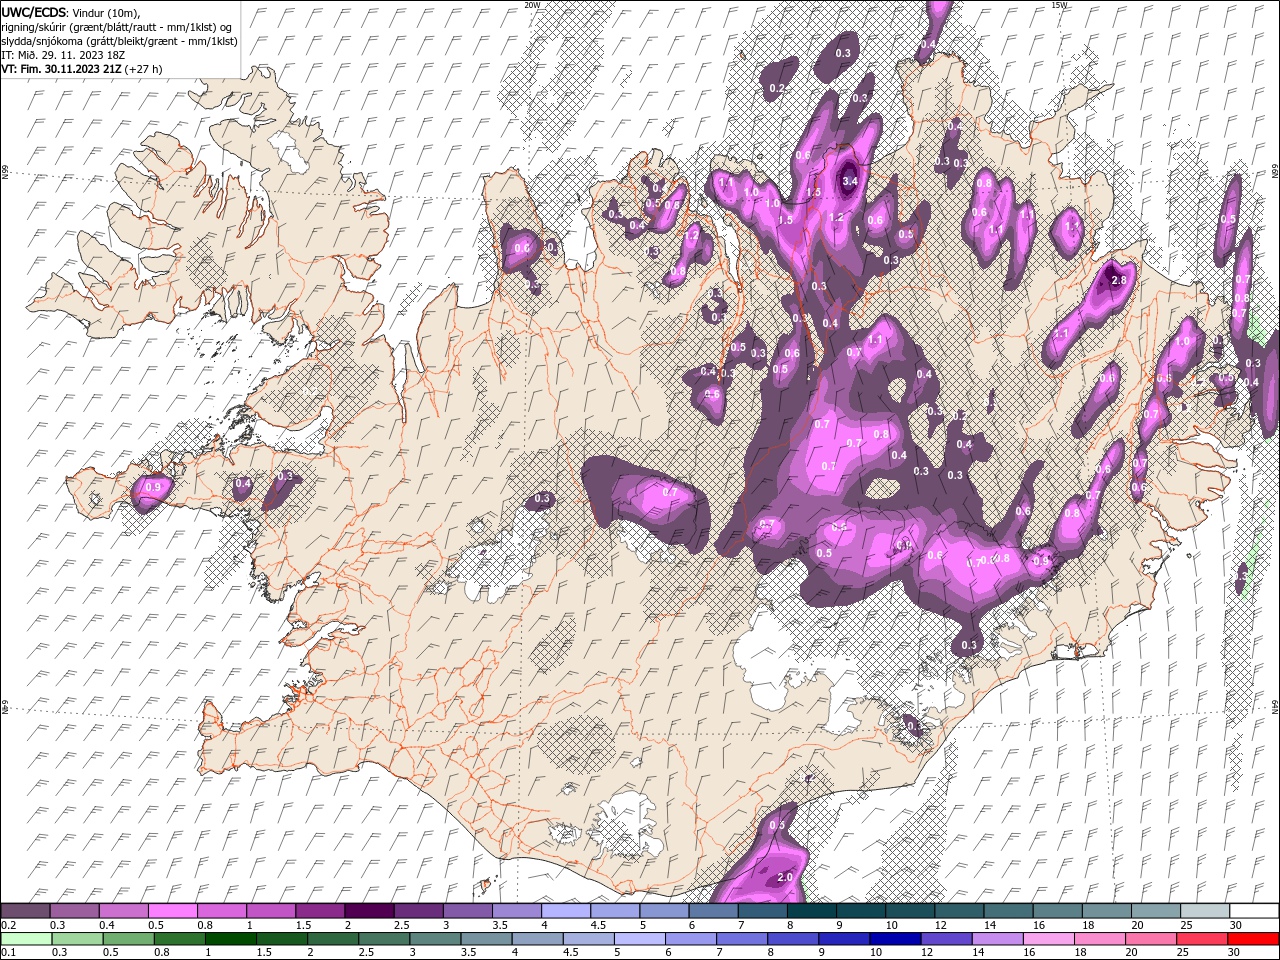Click the 15W longitude label
The image size is (1280, 960).
coord(1059,5)
